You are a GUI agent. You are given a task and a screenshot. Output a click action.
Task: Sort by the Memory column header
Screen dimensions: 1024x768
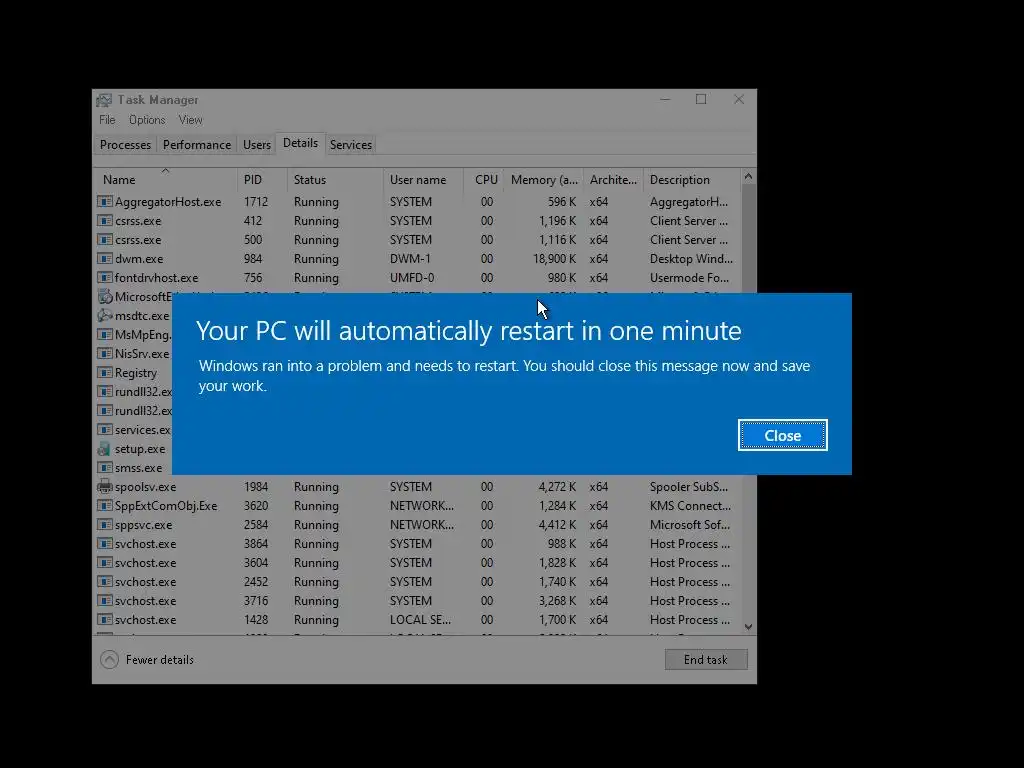[x=543, y=180]
